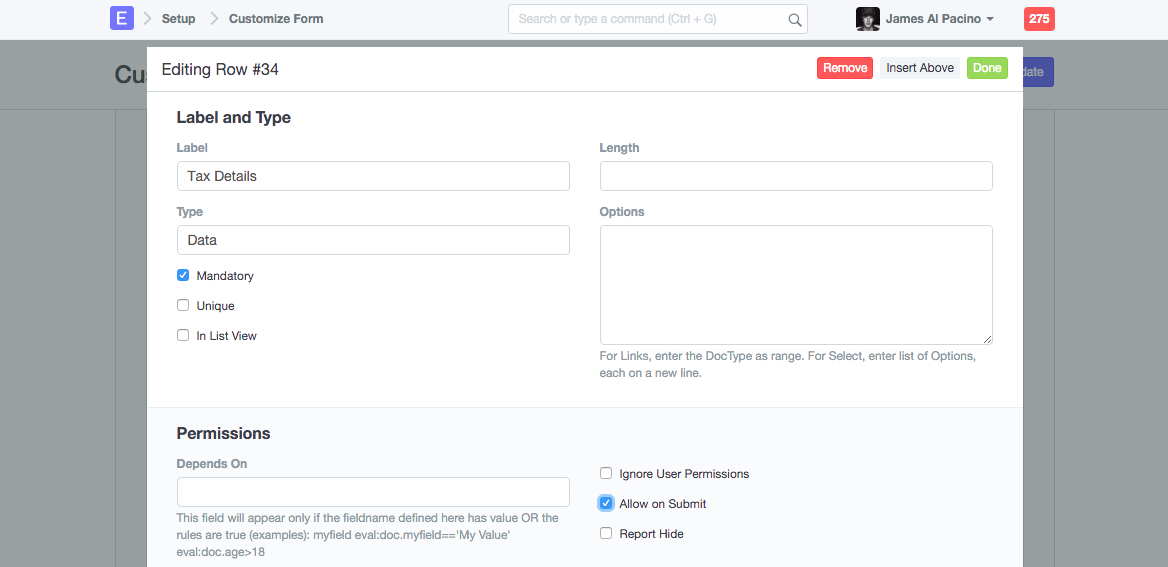
Task: Open Customize Form breadcrumb link
Action: click(276, 19)
